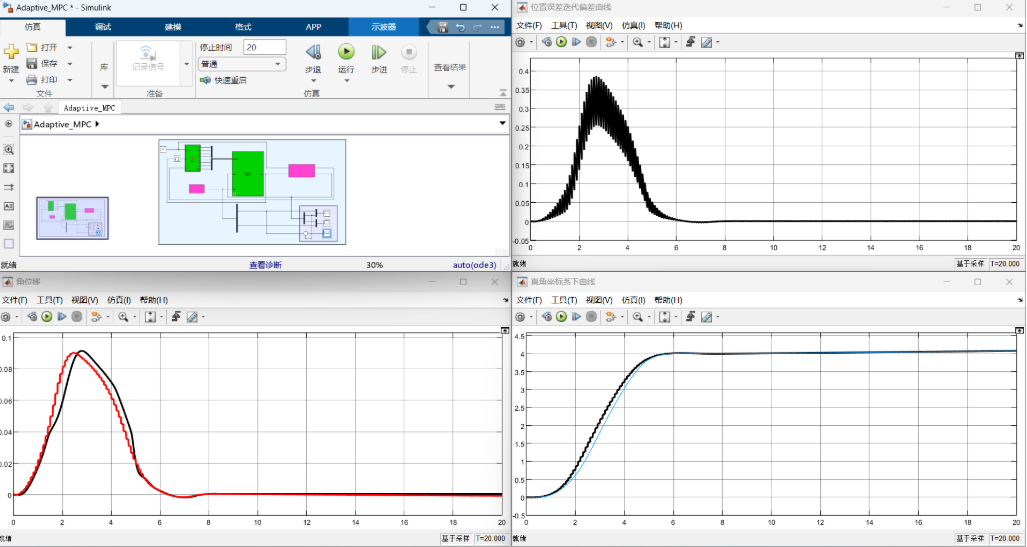The width and height of the screenshot is (1027, 547).
Task: Expand the 打开 dropdown arrow
Action: [x=69, y=48]
